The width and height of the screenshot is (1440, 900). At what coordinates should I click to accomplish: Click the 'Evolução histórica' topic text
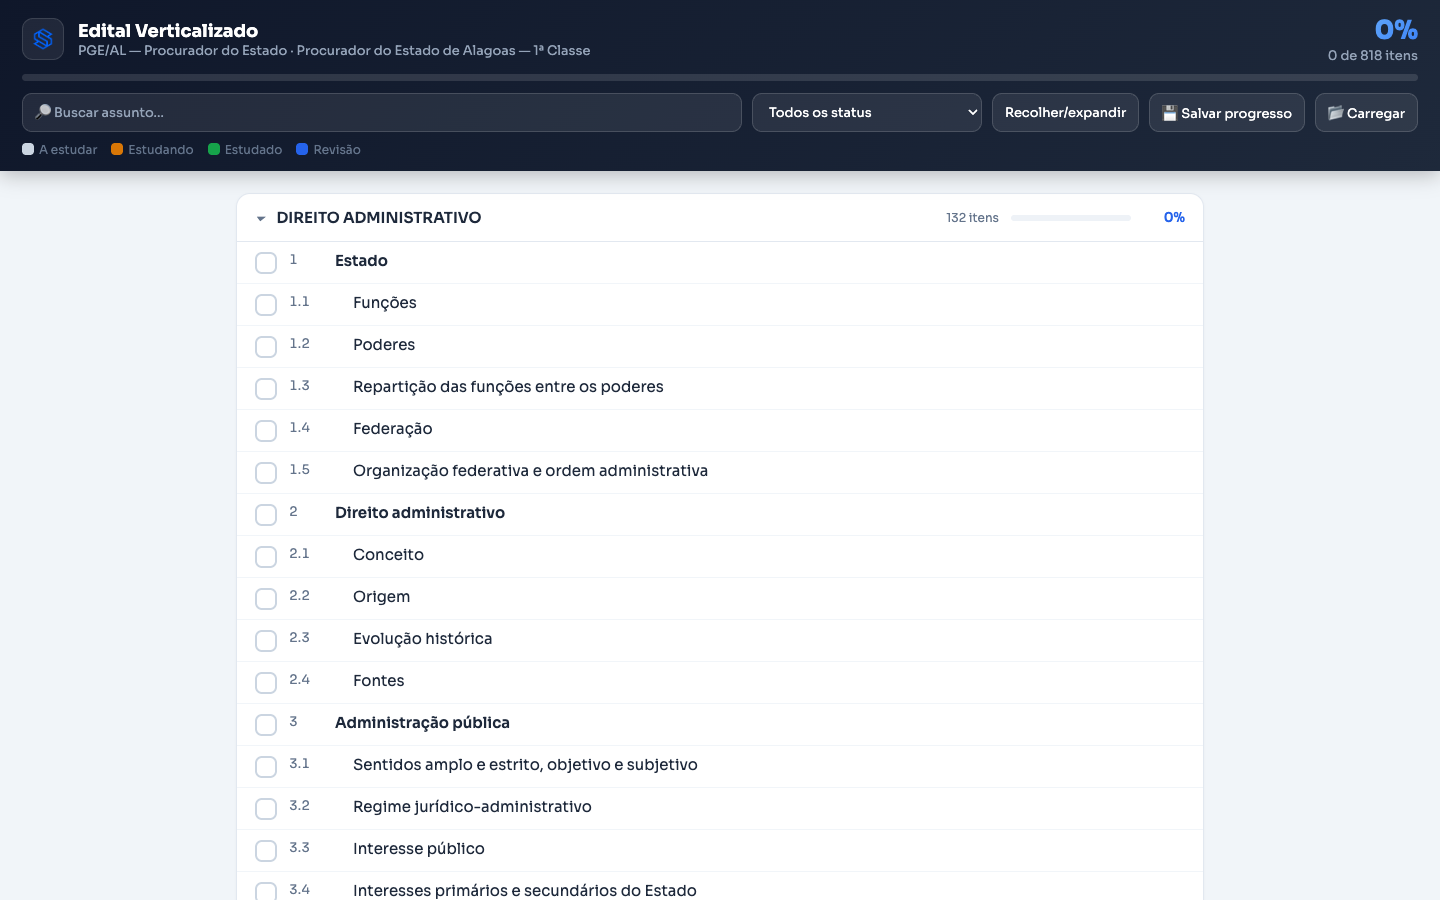(x=423, y=639)
